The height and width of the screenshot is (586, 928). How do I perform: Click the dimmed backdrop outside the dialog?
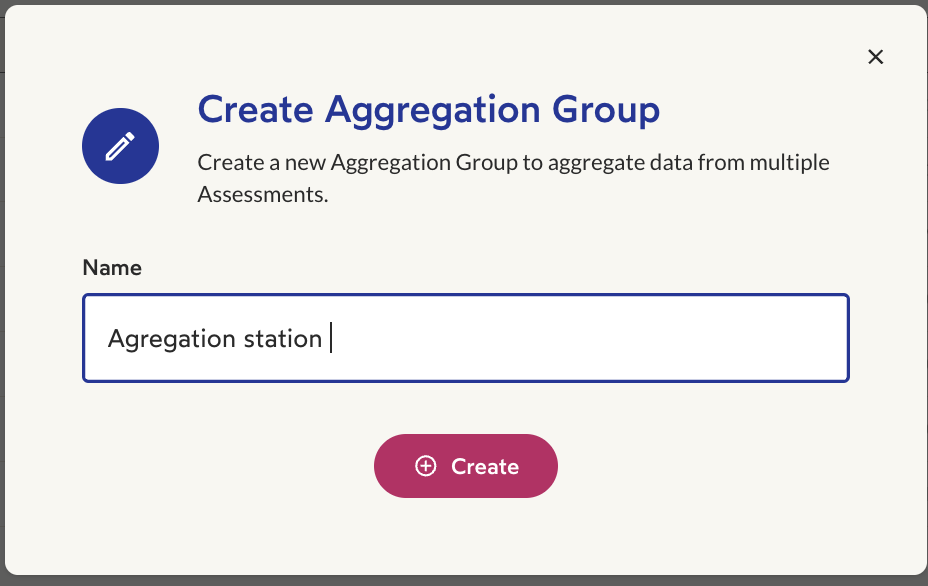pos(2,296)
